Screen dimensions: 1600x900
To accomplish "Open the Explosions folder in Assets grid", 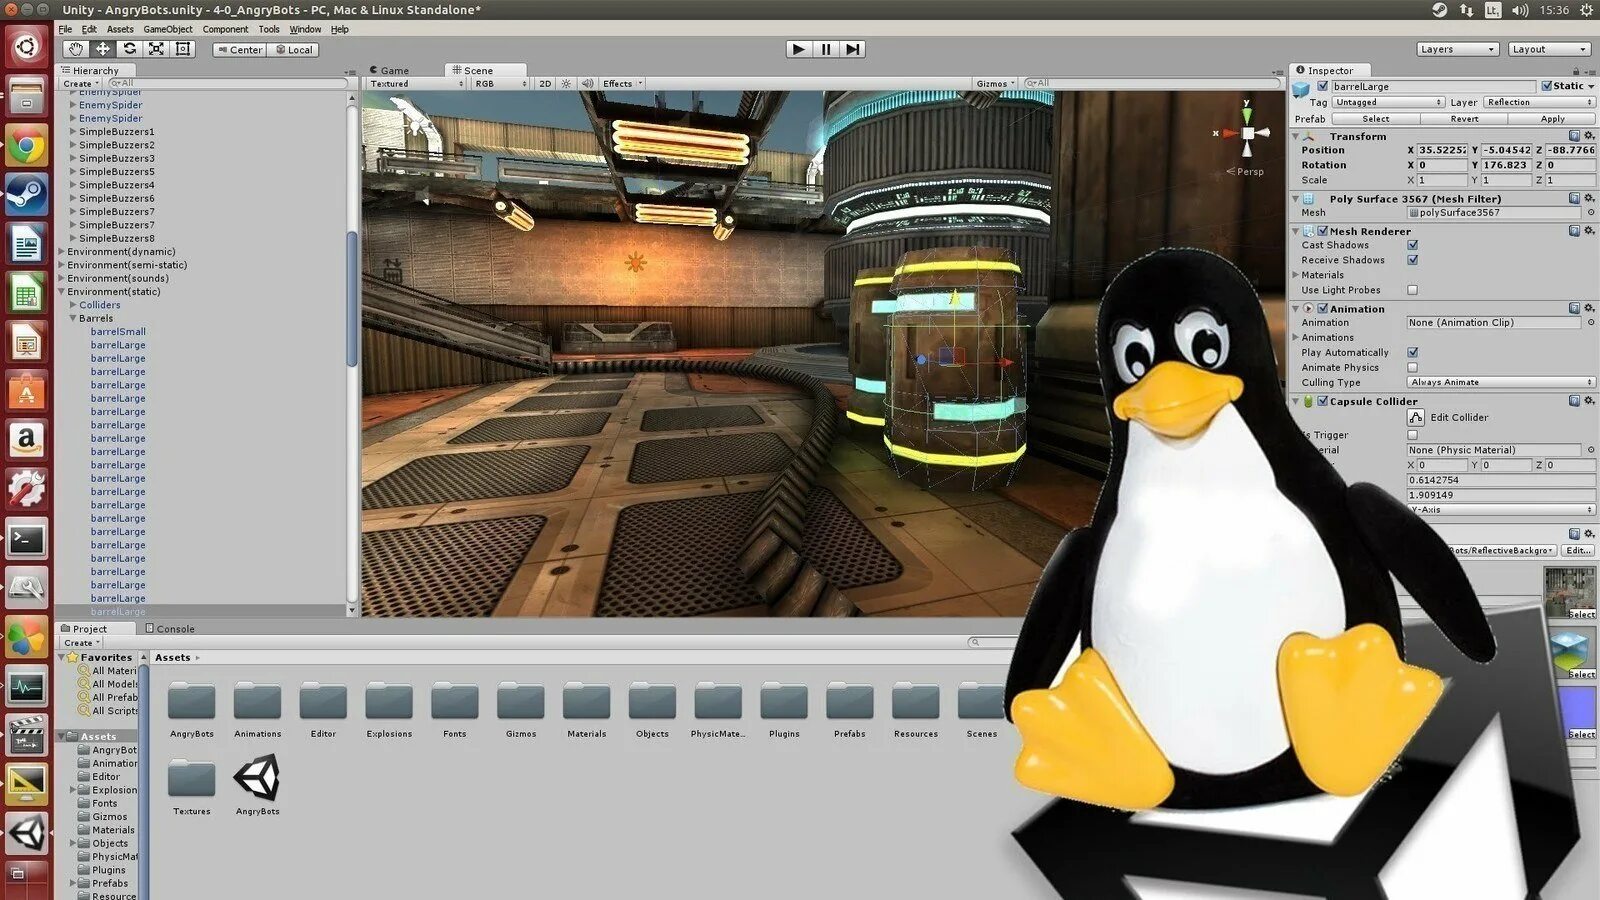I will (389, 702).
